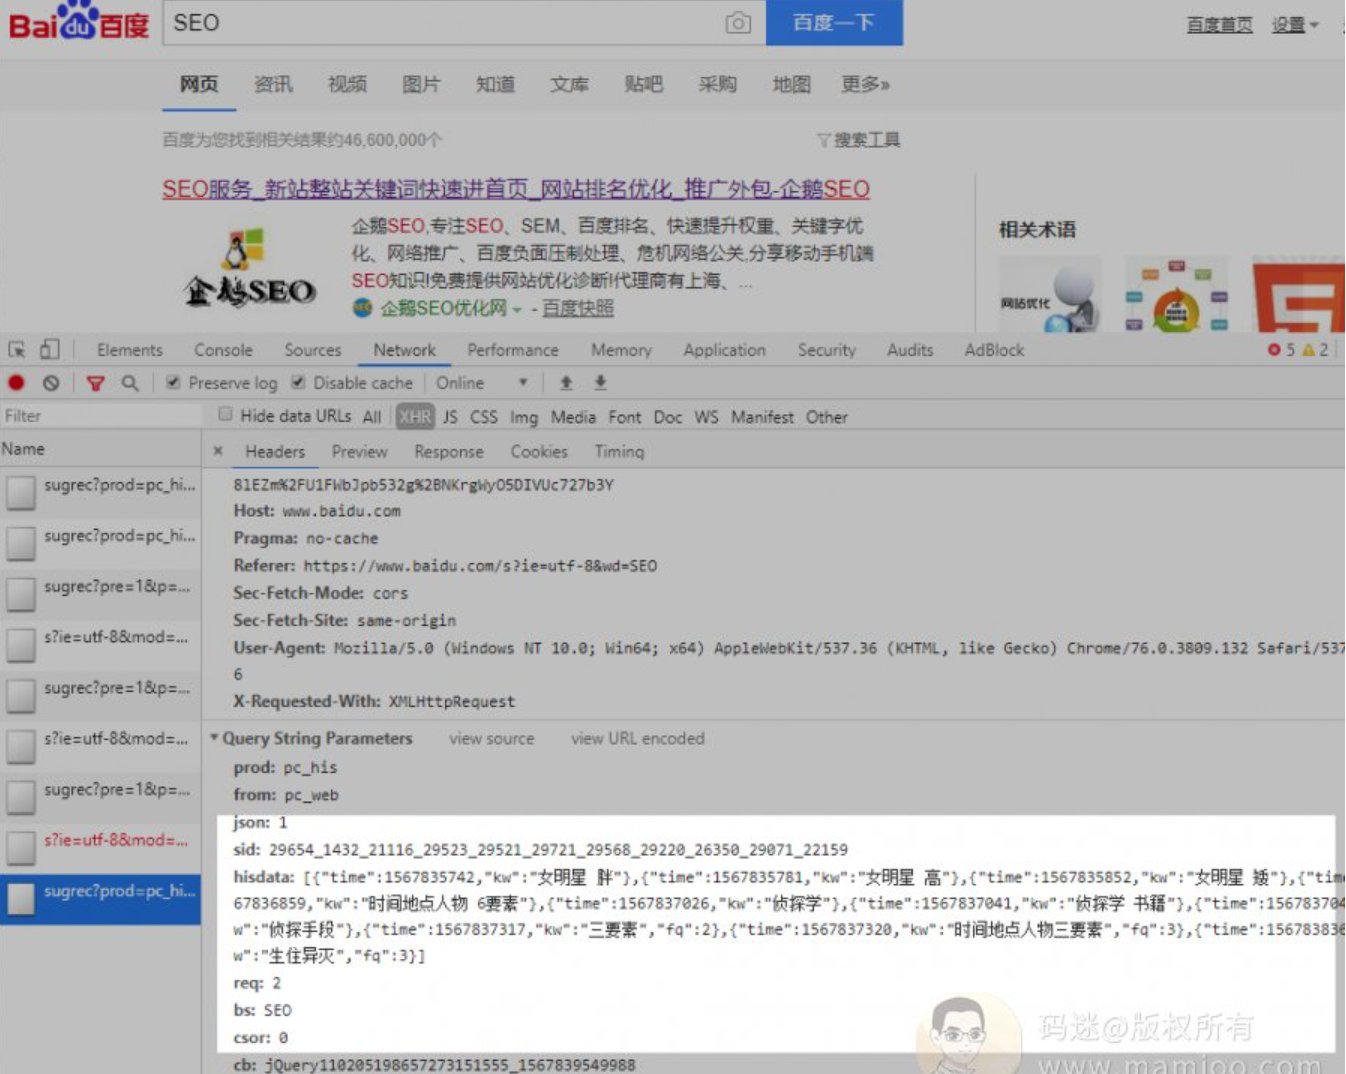1346x1074 pixels.
Task: Open the Audits panel
Action: tap(910, 350)
